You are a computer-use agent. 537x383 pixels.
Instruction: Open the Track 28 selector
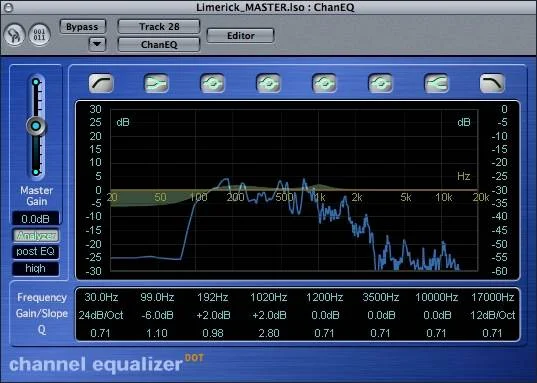point(159,27)
